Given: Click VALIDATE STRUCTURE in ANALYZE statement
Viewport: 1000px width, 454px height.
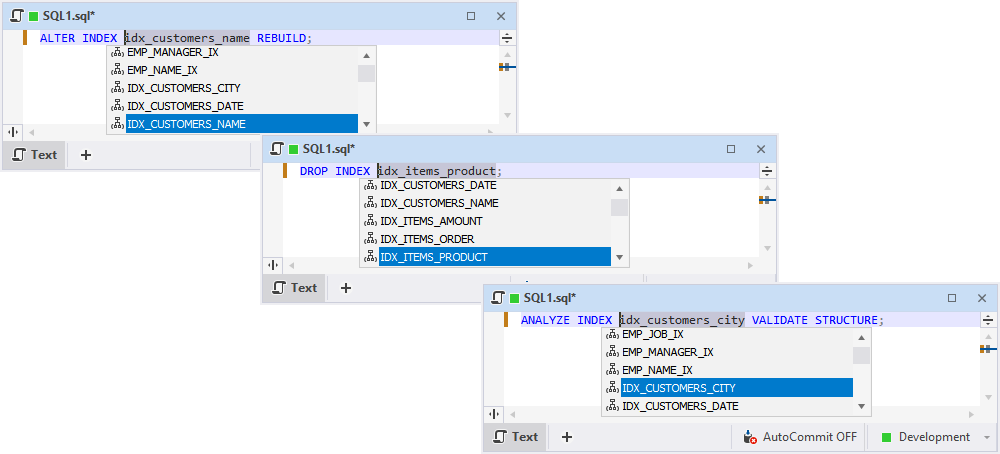Looking at the screenshot, I should pos(814,320).
